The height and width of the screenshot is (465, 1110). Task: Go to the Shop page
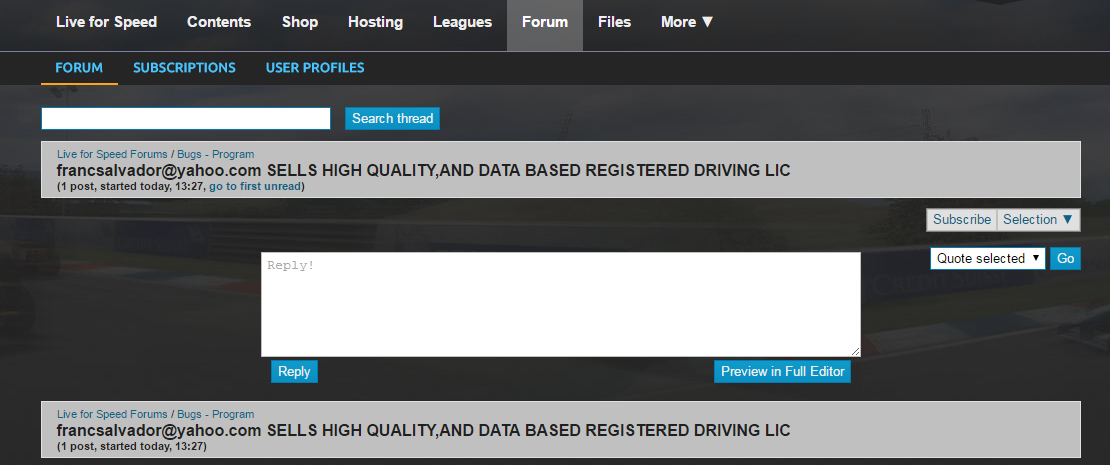(x=299, y=22)
